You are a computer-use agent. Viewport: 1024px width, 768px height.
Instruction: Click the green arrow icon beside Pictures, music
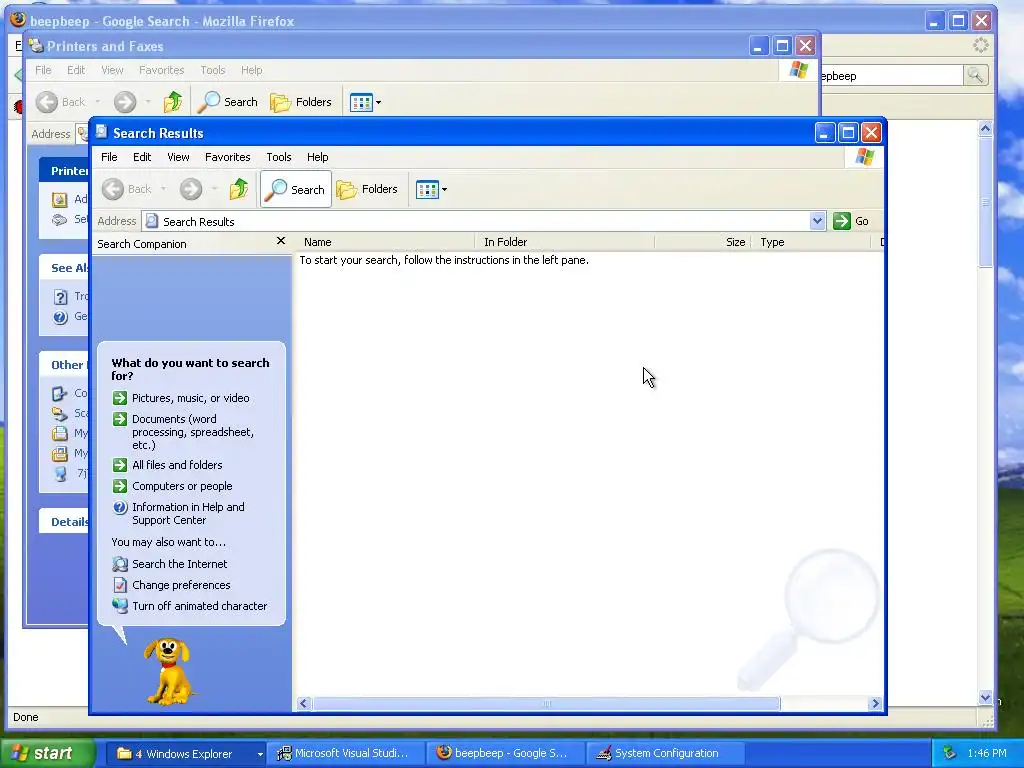click(x=120, y=398)
